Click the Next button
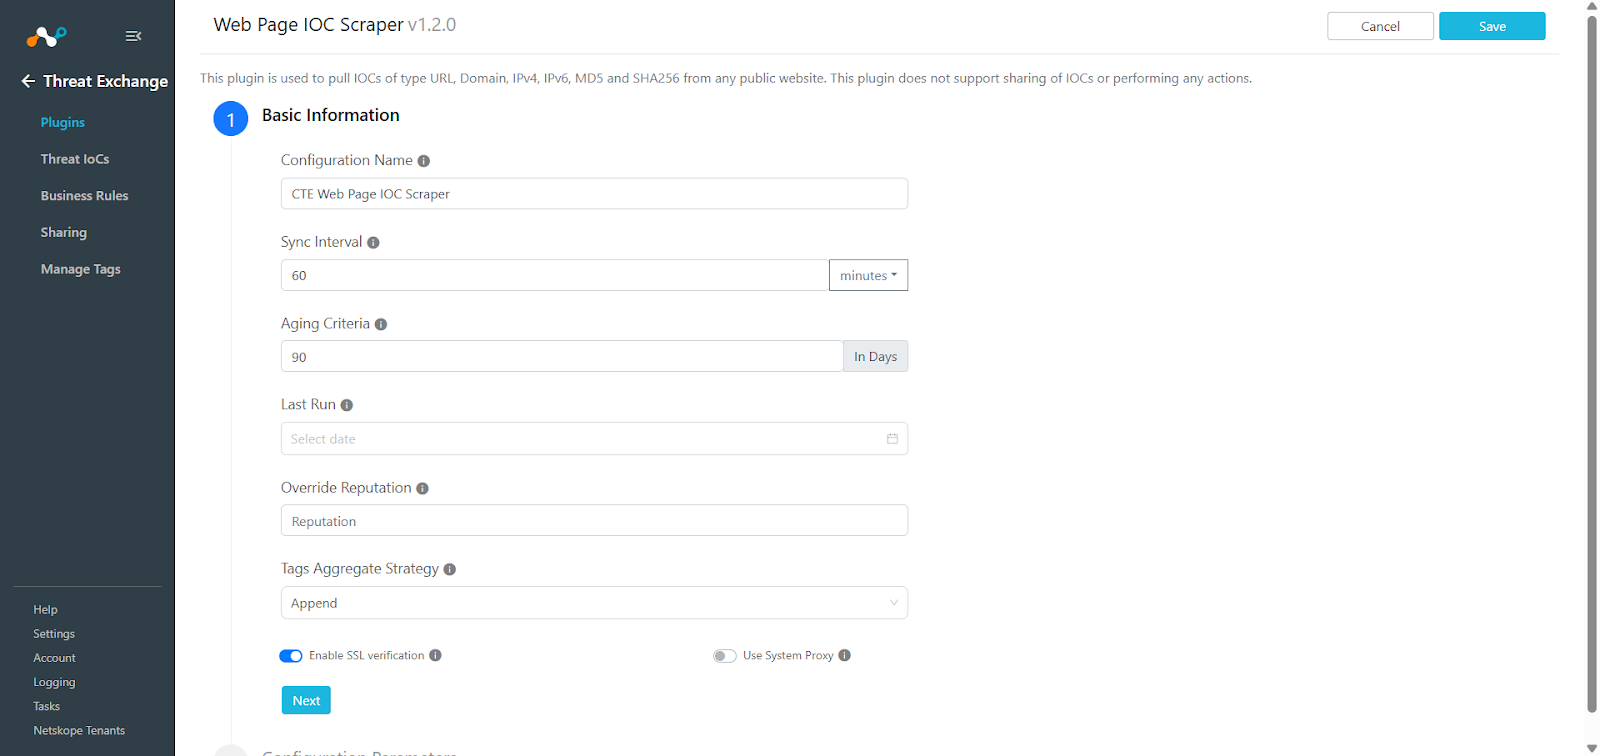Viewport: 1600px width, 756px height. pos(305,700)
